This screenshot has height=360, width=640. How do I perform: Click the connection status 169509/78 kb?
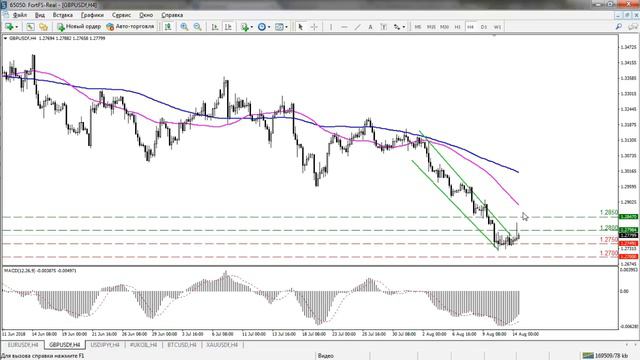pyautogui.click(x=605, y=356)
